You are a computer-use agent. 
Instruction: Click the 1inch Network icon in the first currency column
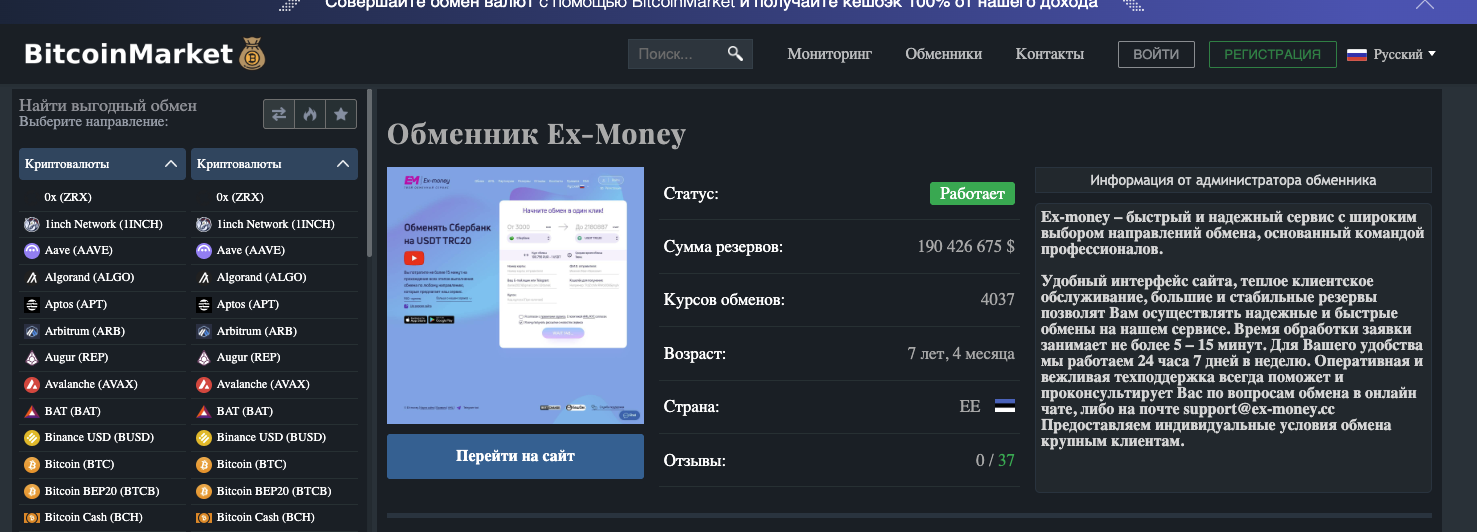[31, 224]
